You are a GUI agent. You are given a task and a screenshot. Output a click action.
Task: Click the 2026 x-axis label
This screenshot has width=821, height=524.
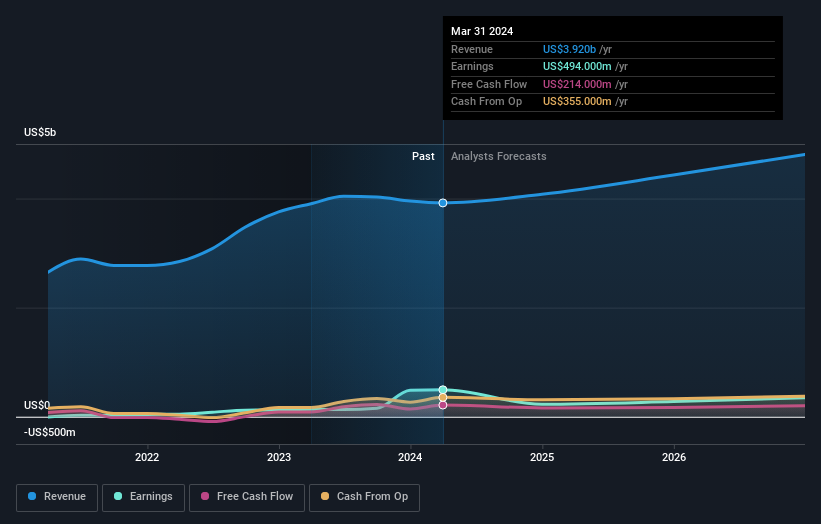pos(674,457)
